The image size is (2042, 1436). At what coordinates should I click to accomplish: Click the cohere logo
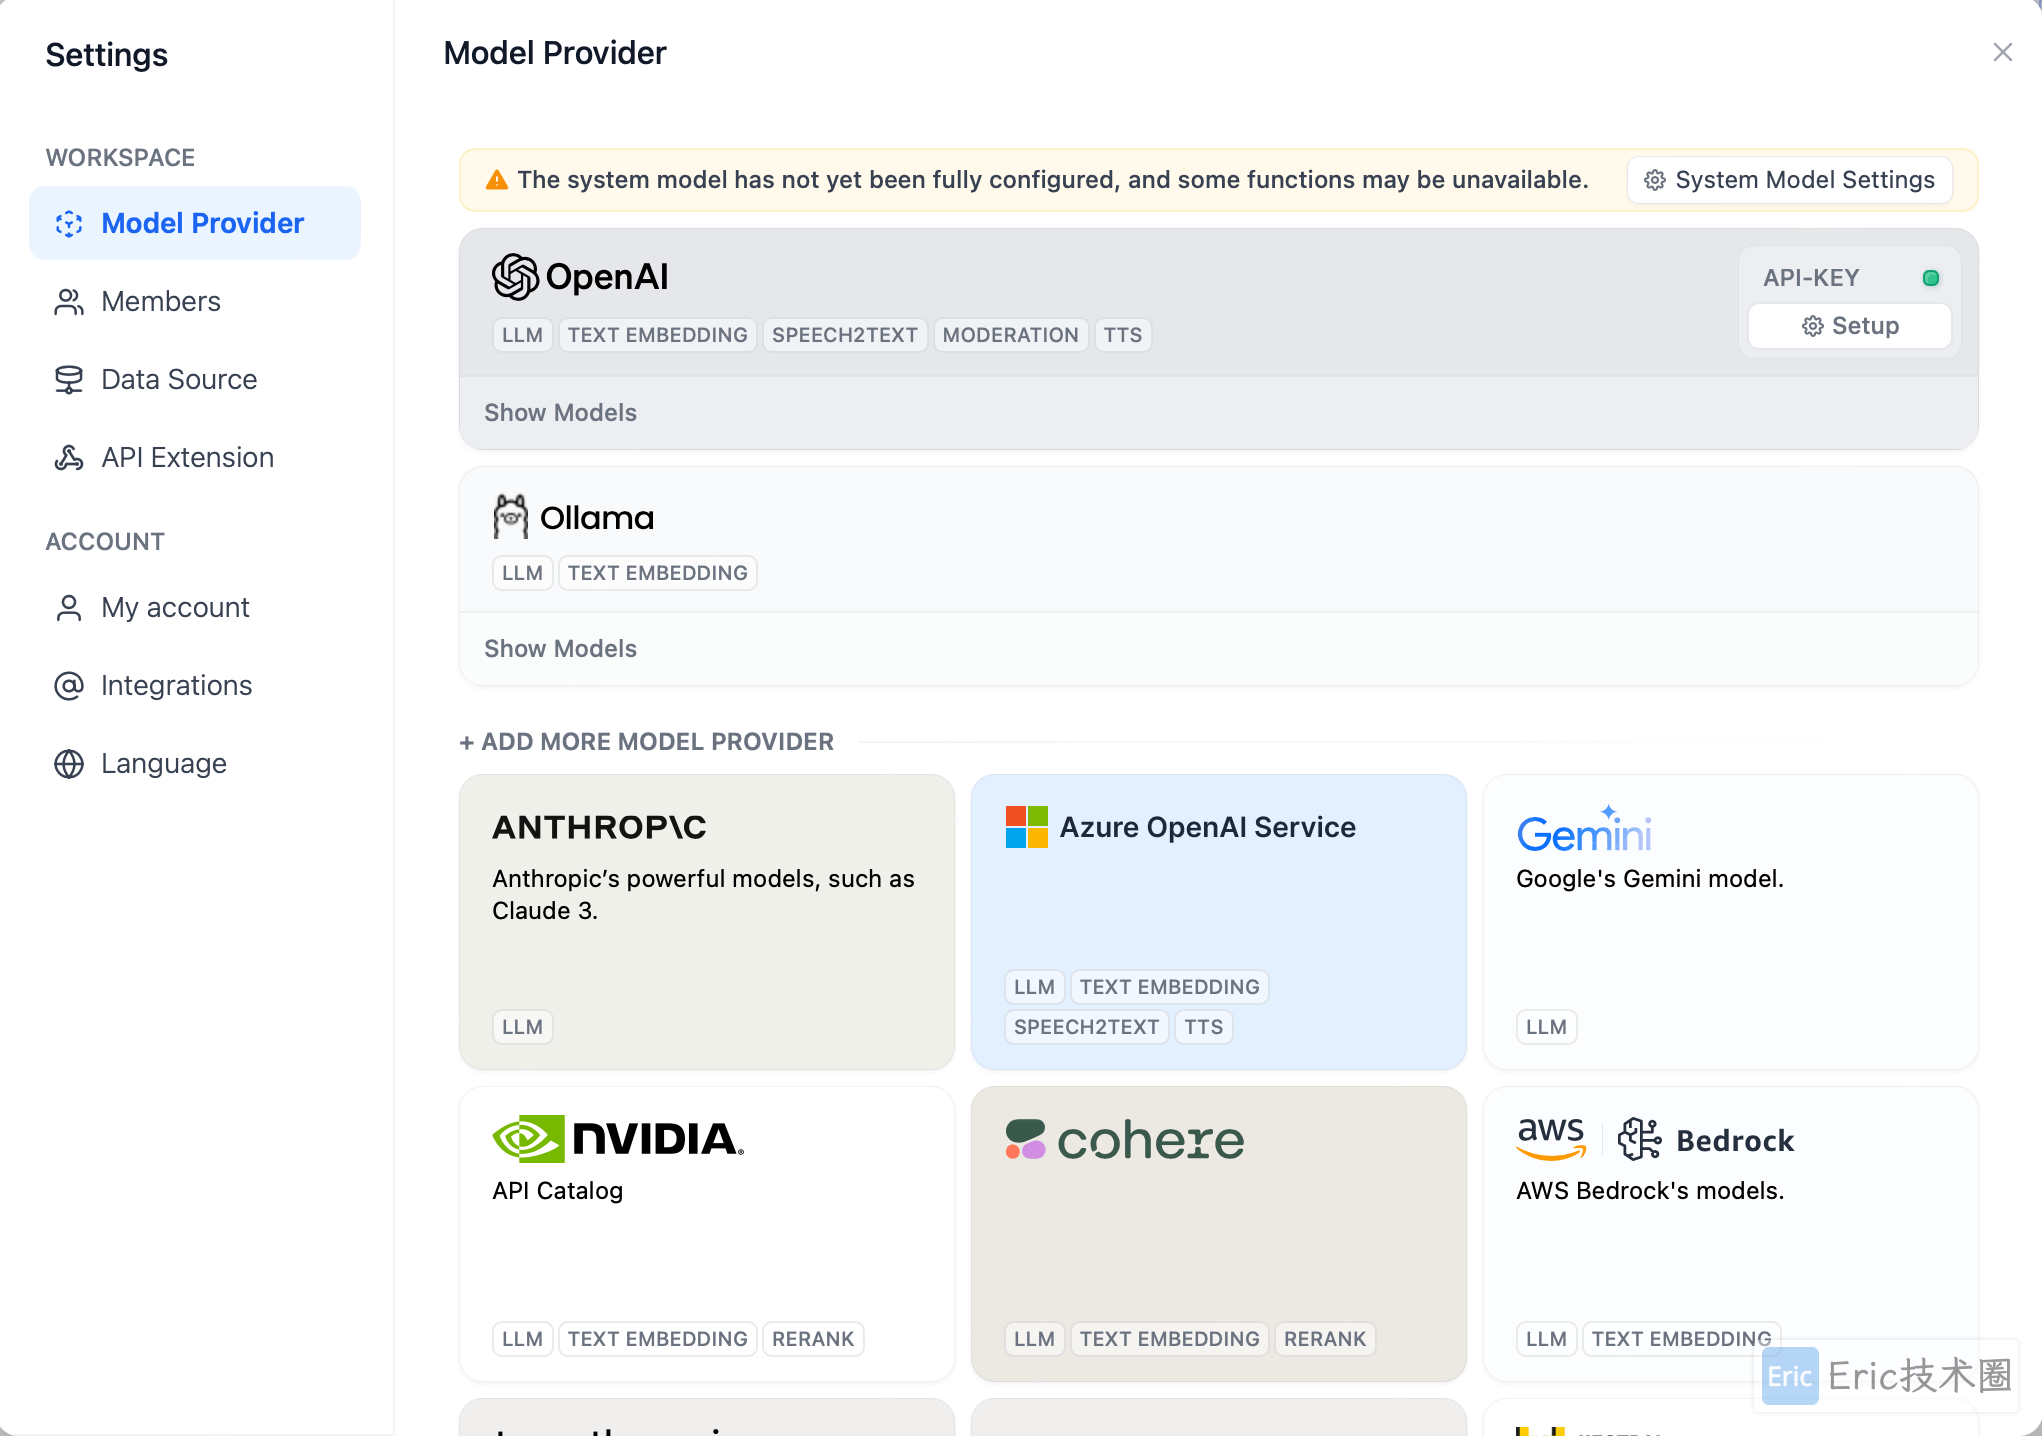point(1125,1140)
